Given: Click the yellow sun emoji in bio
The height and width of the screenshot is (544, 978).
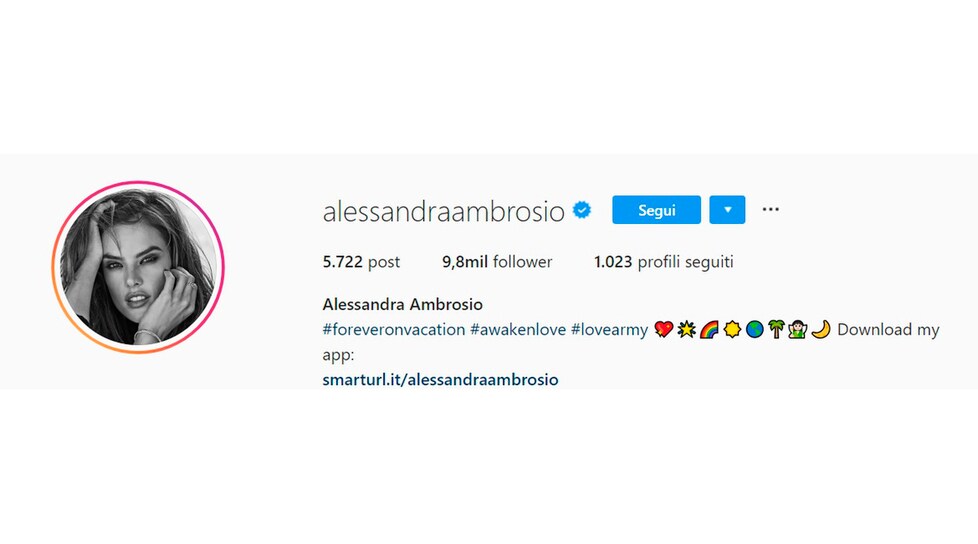Looking at the screenshot, I should pyautogui.click(x=732, y=329).
